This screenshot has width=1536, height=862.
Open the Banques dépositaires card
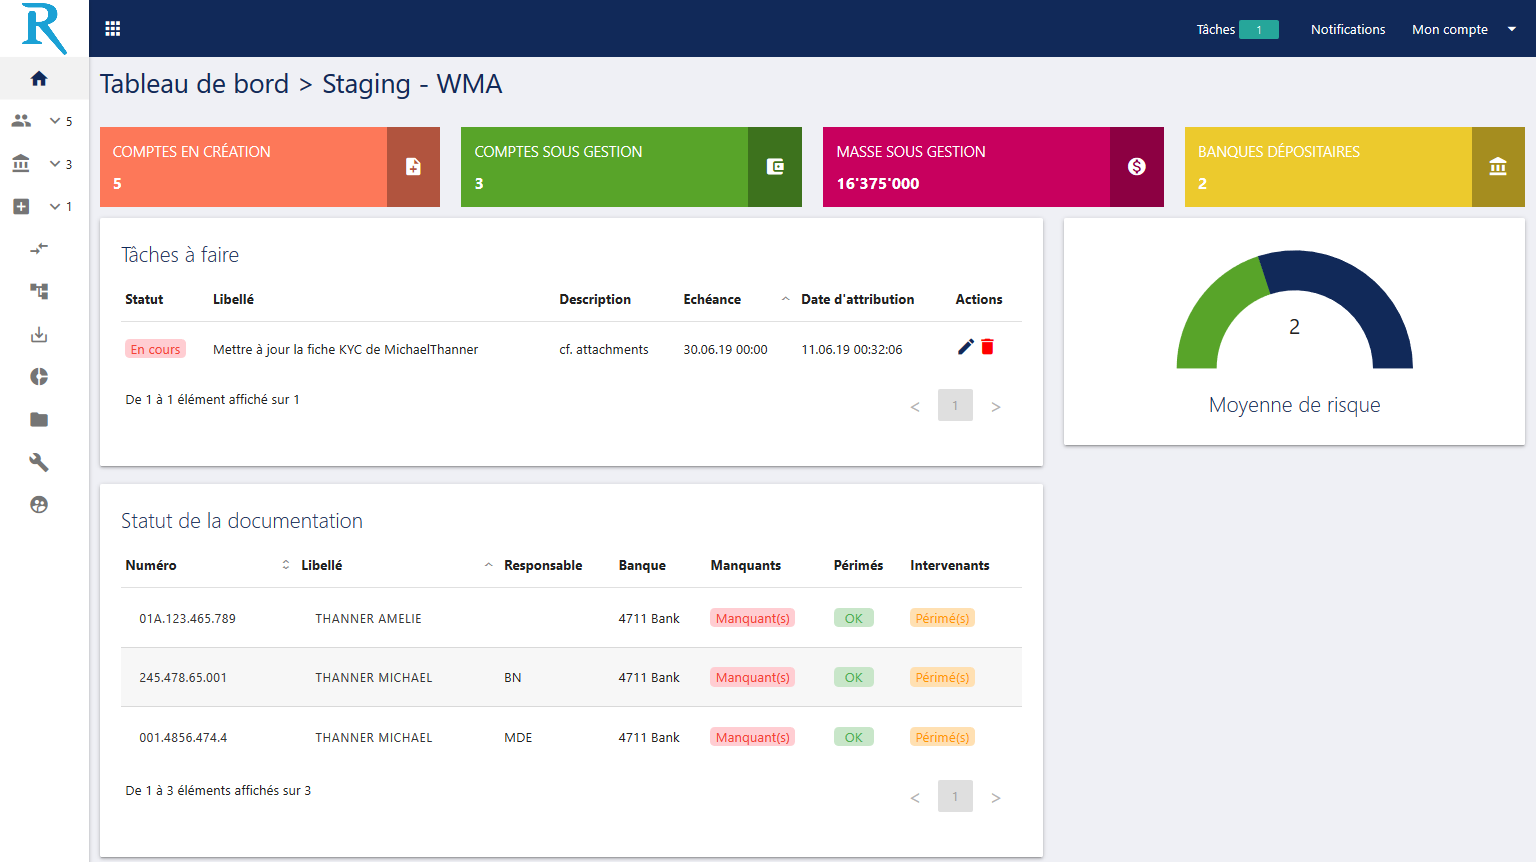(x=1353, y=167)
